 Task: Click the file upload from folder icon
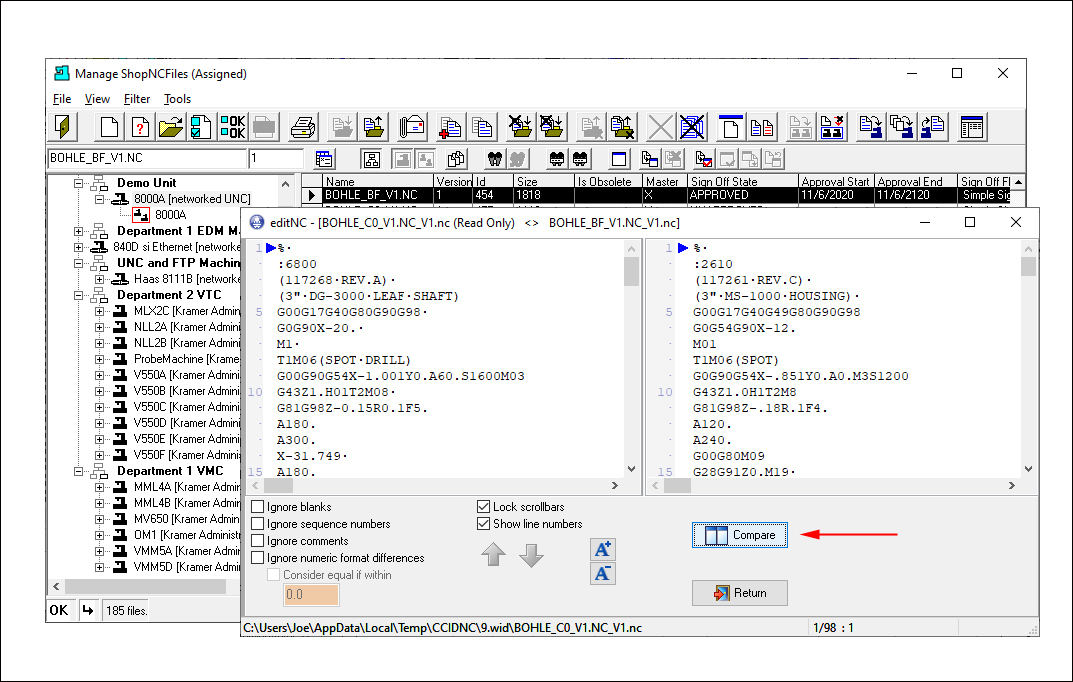[374, 127]
